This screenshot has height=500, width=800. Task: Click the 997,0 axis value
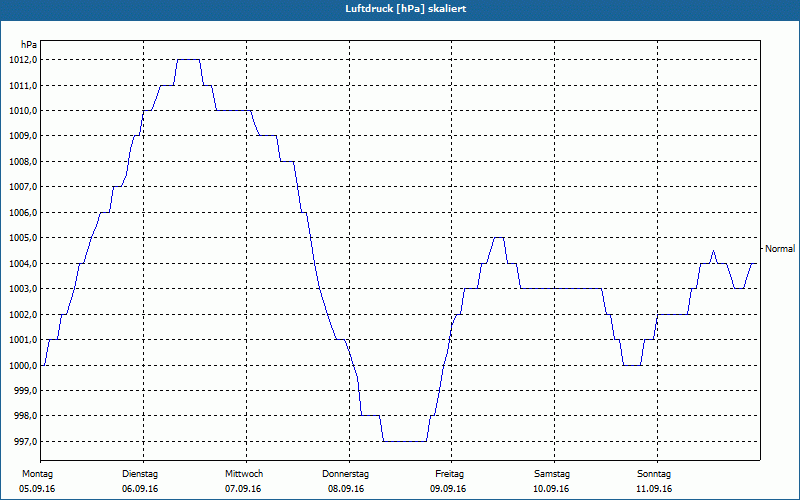tap(25, 441)
